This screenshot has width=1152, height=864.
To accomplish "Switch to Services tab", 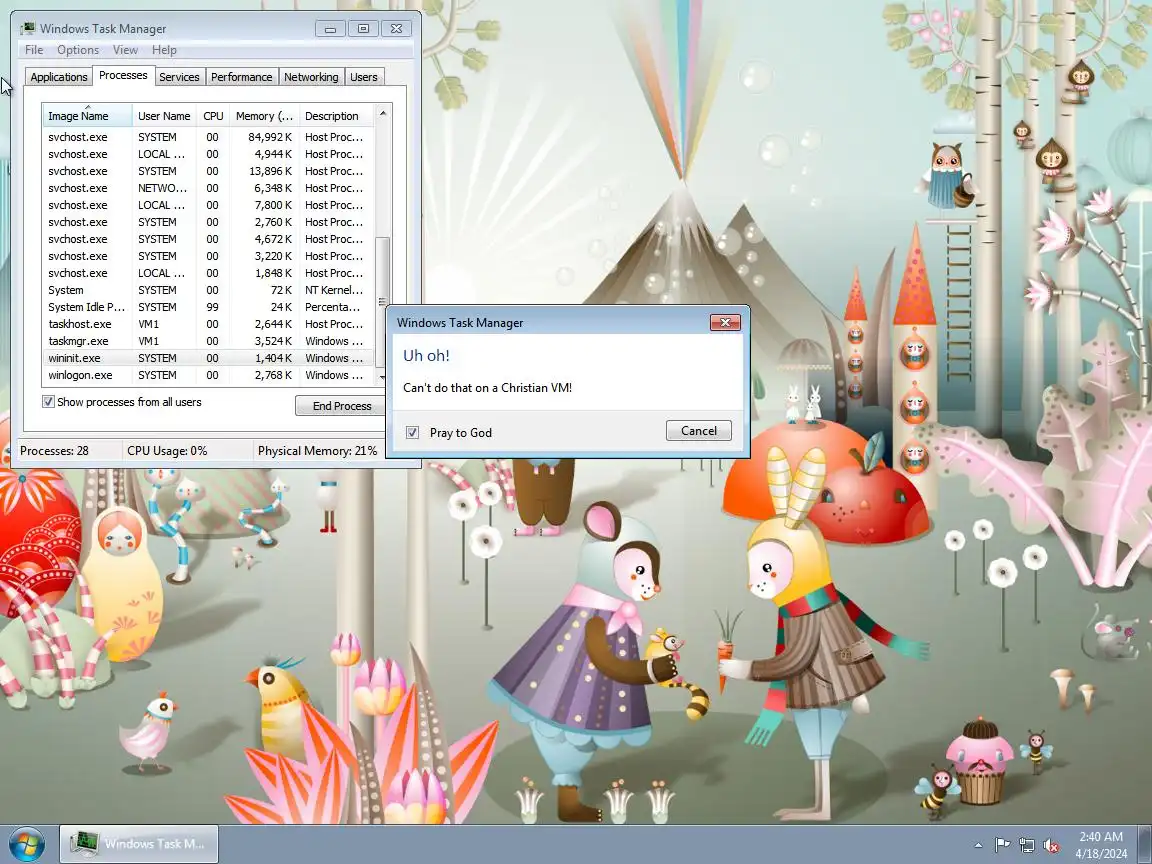I will (179, 77).
